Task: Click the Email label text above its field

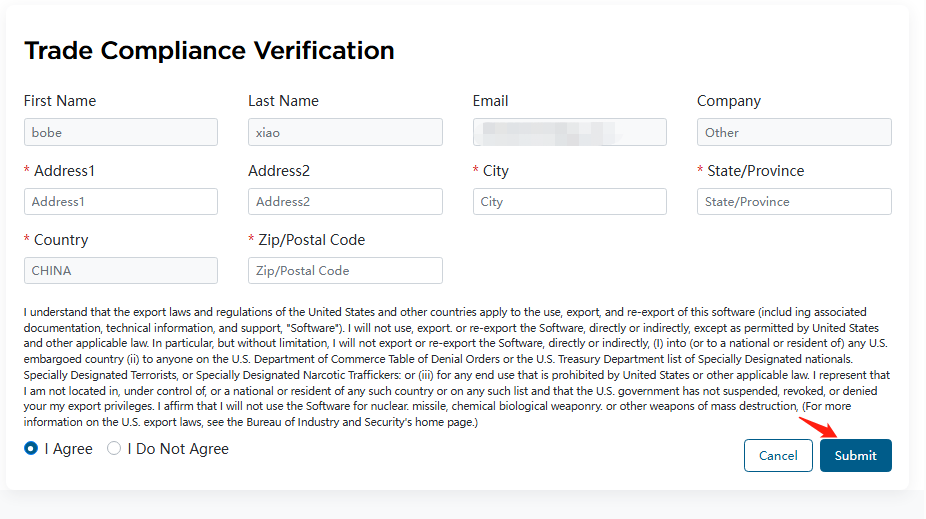Action: pos(490,101)
